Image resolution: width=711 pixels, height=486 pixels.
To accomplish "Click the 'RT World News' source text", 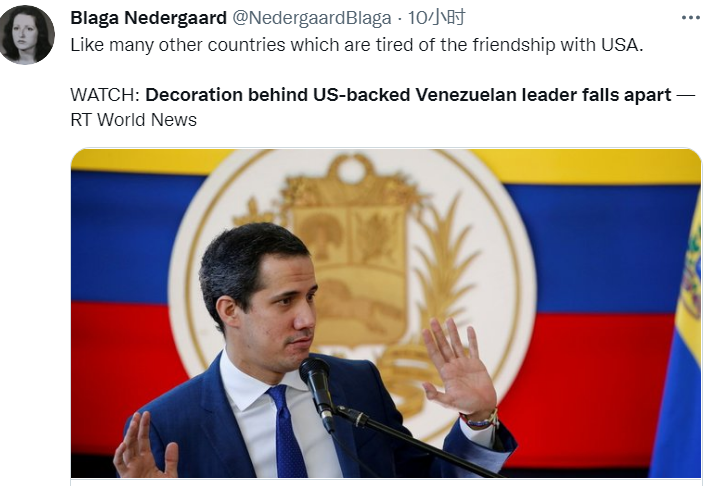I will click(134, 120).
